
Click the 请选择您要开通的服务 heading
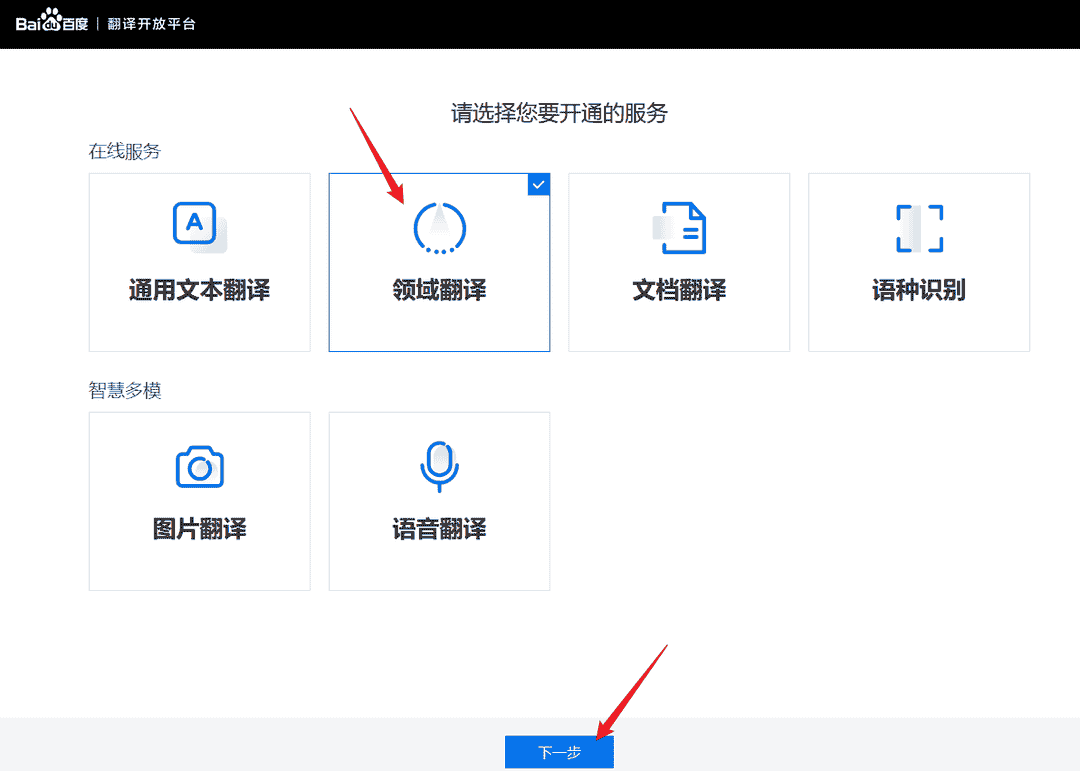(559, 114)
